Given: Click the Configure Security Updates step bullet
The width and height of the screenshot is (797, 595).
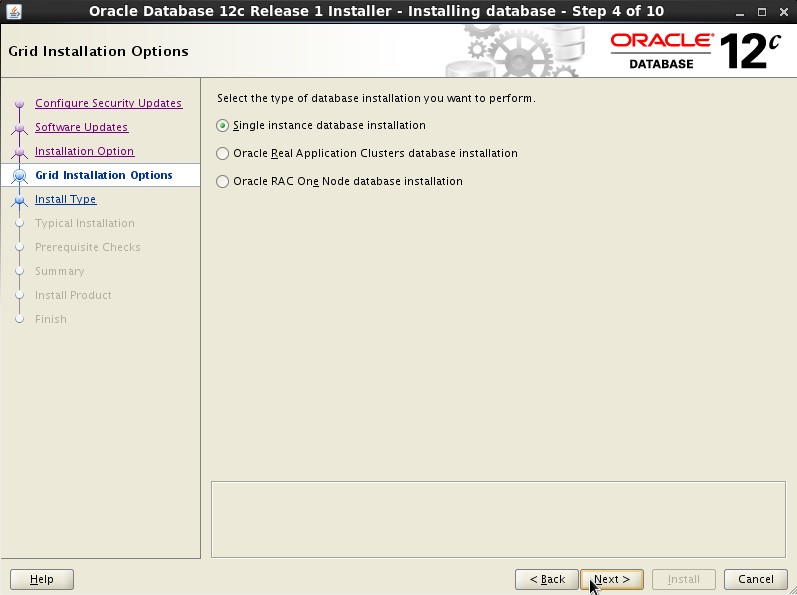Looking at the screenshot, I should pyautogui.click(x=19, y=104).
